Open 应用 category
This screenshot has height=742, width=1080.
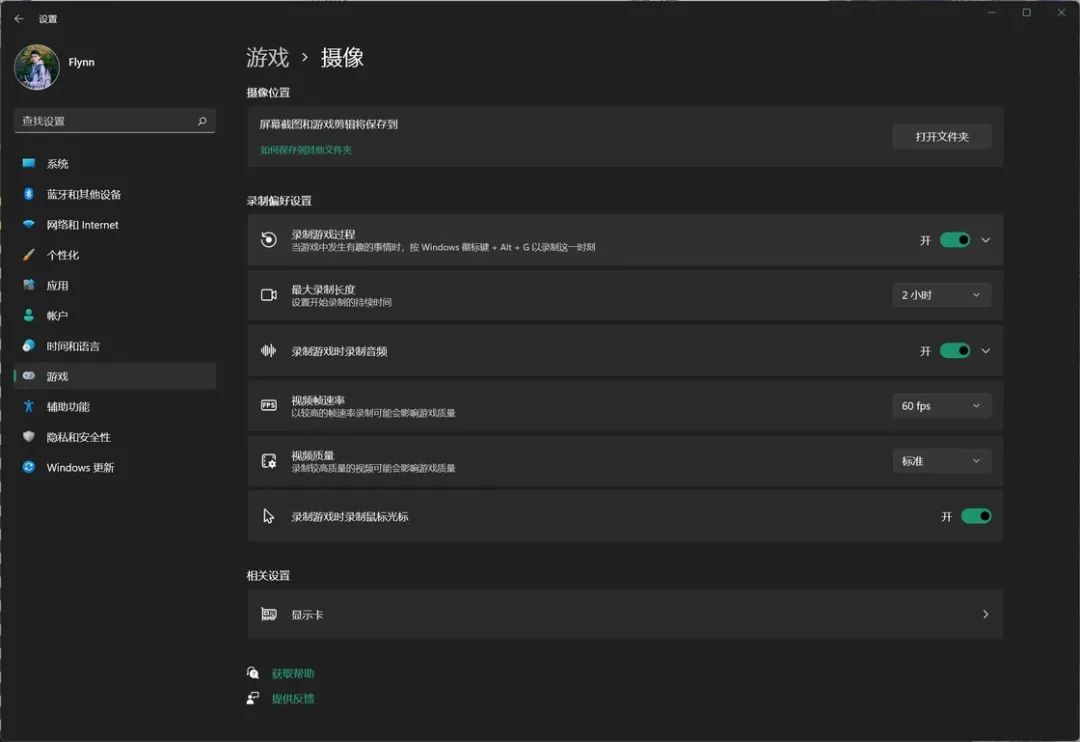(114, 285)
